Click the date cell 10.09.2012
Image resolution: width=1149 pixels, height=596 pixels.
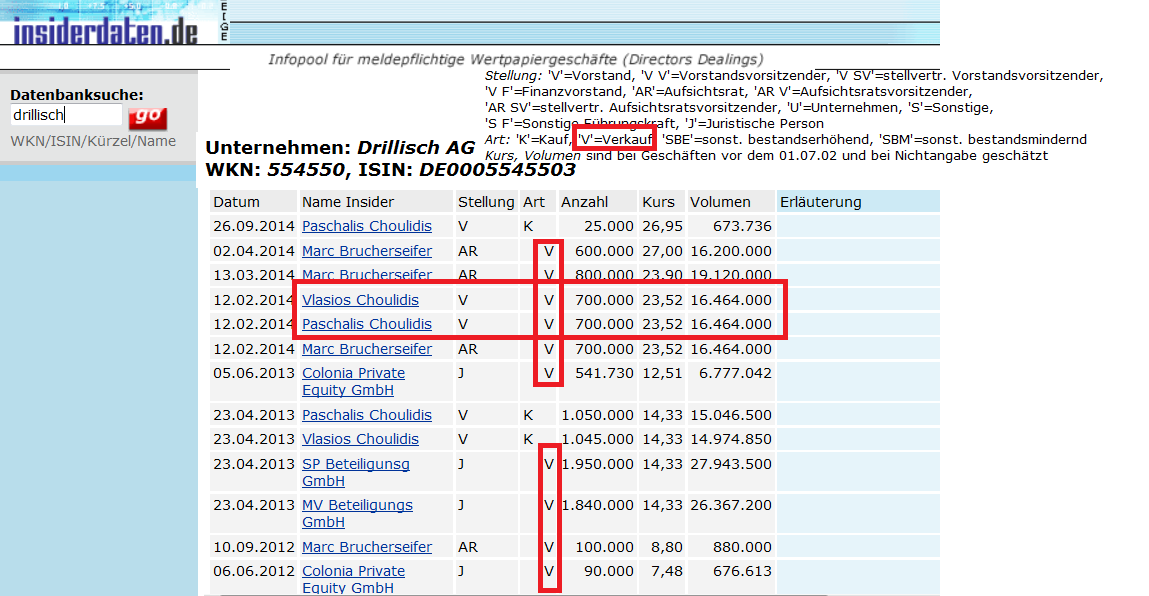pyautogui.click(x=254, y=548)
